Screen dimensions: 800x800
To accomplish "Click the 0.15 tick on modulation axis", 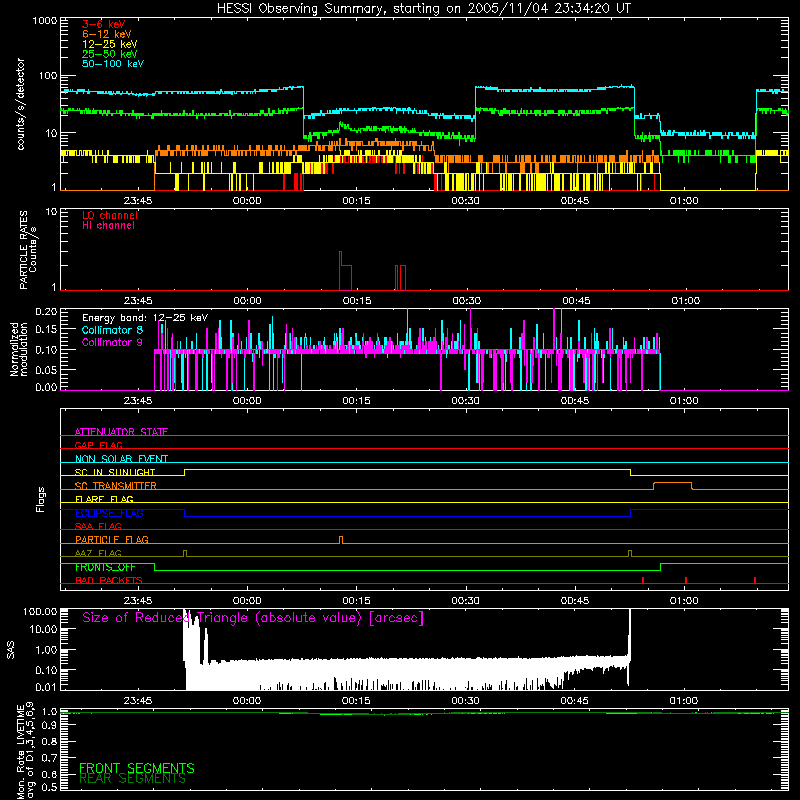I will pos(46,330).
